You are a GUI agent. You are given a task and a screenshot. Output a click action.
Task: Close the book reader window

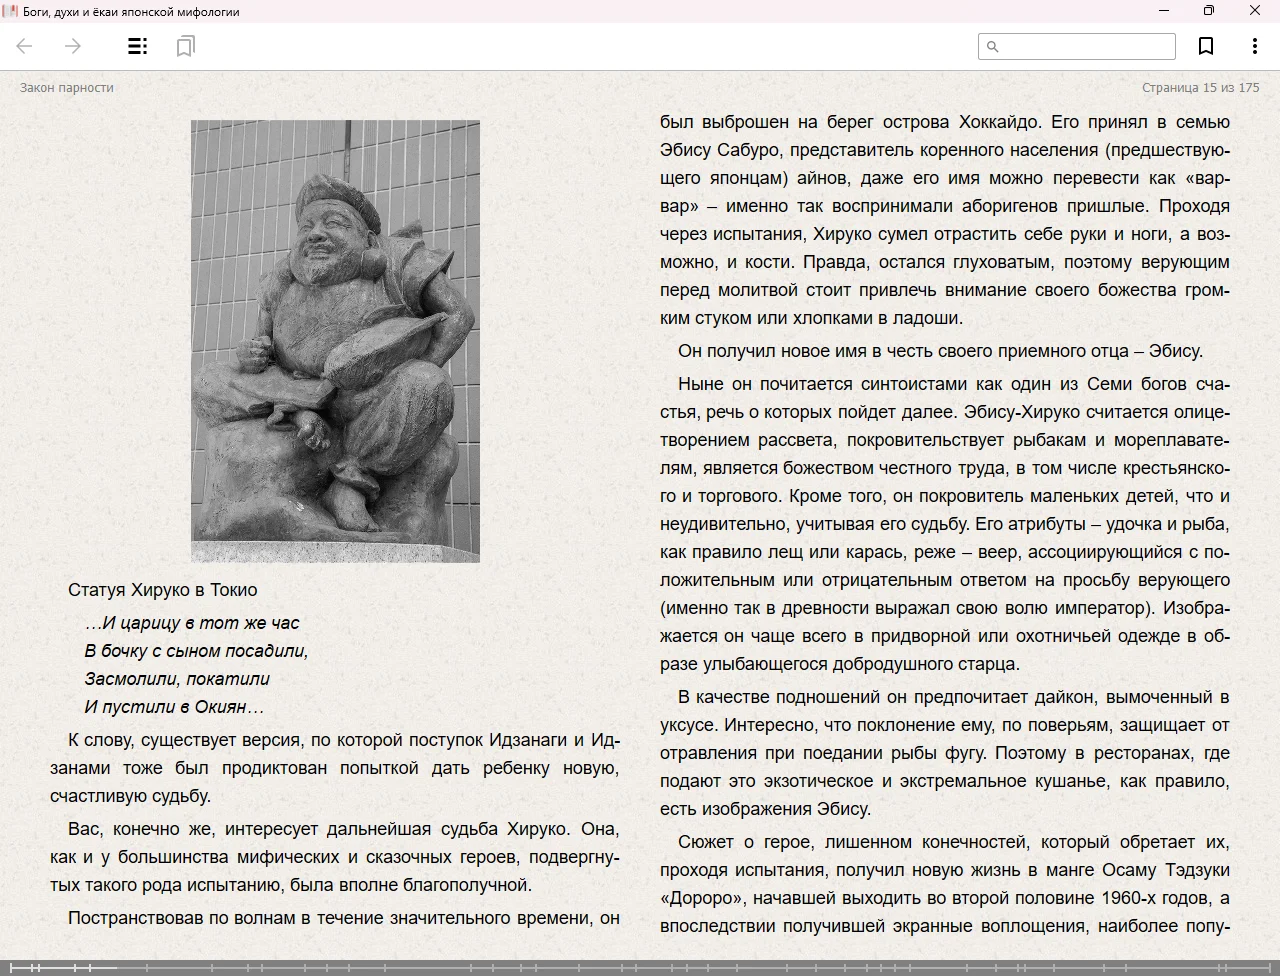click(x=1255, y=11)
